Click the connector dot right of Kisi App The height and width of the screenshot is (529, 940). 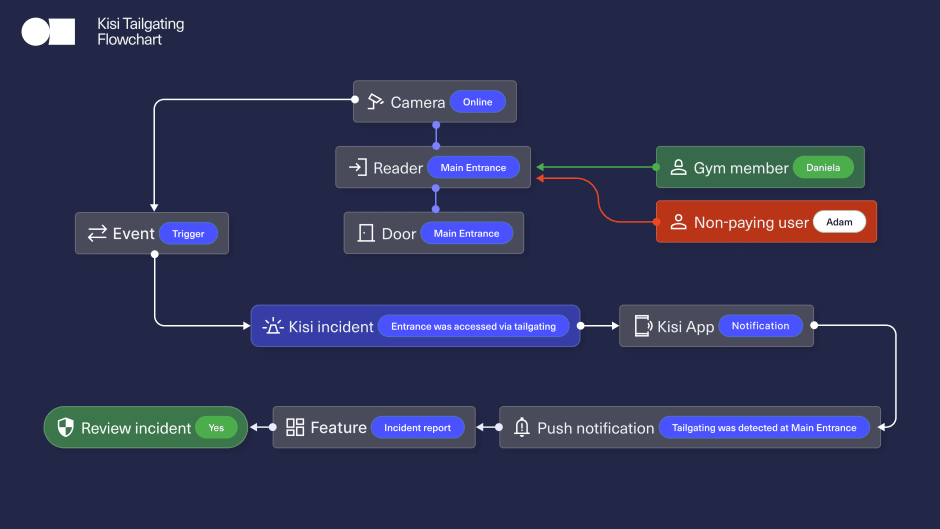[814, 325]
